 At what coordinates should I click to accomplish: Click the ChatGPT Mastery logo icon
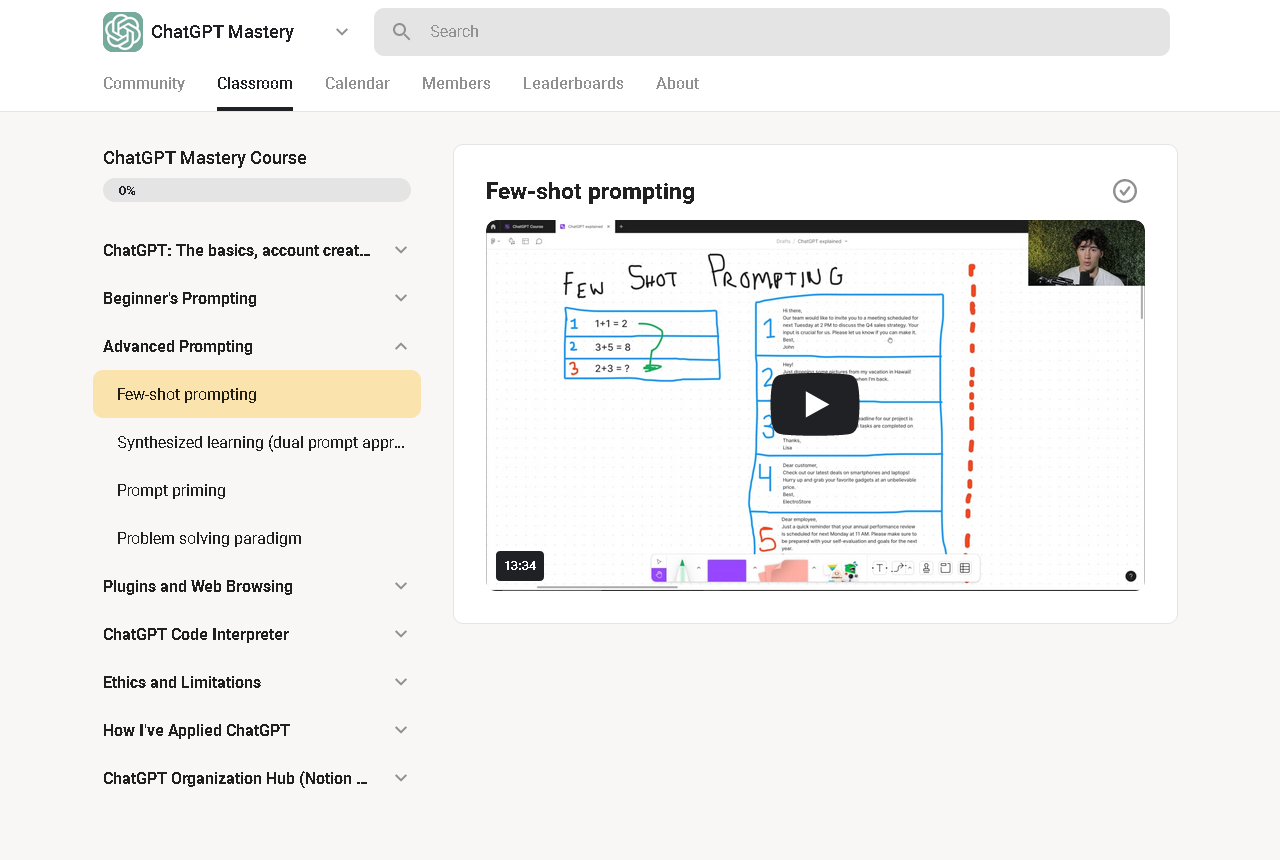click(x=123, y=32)
